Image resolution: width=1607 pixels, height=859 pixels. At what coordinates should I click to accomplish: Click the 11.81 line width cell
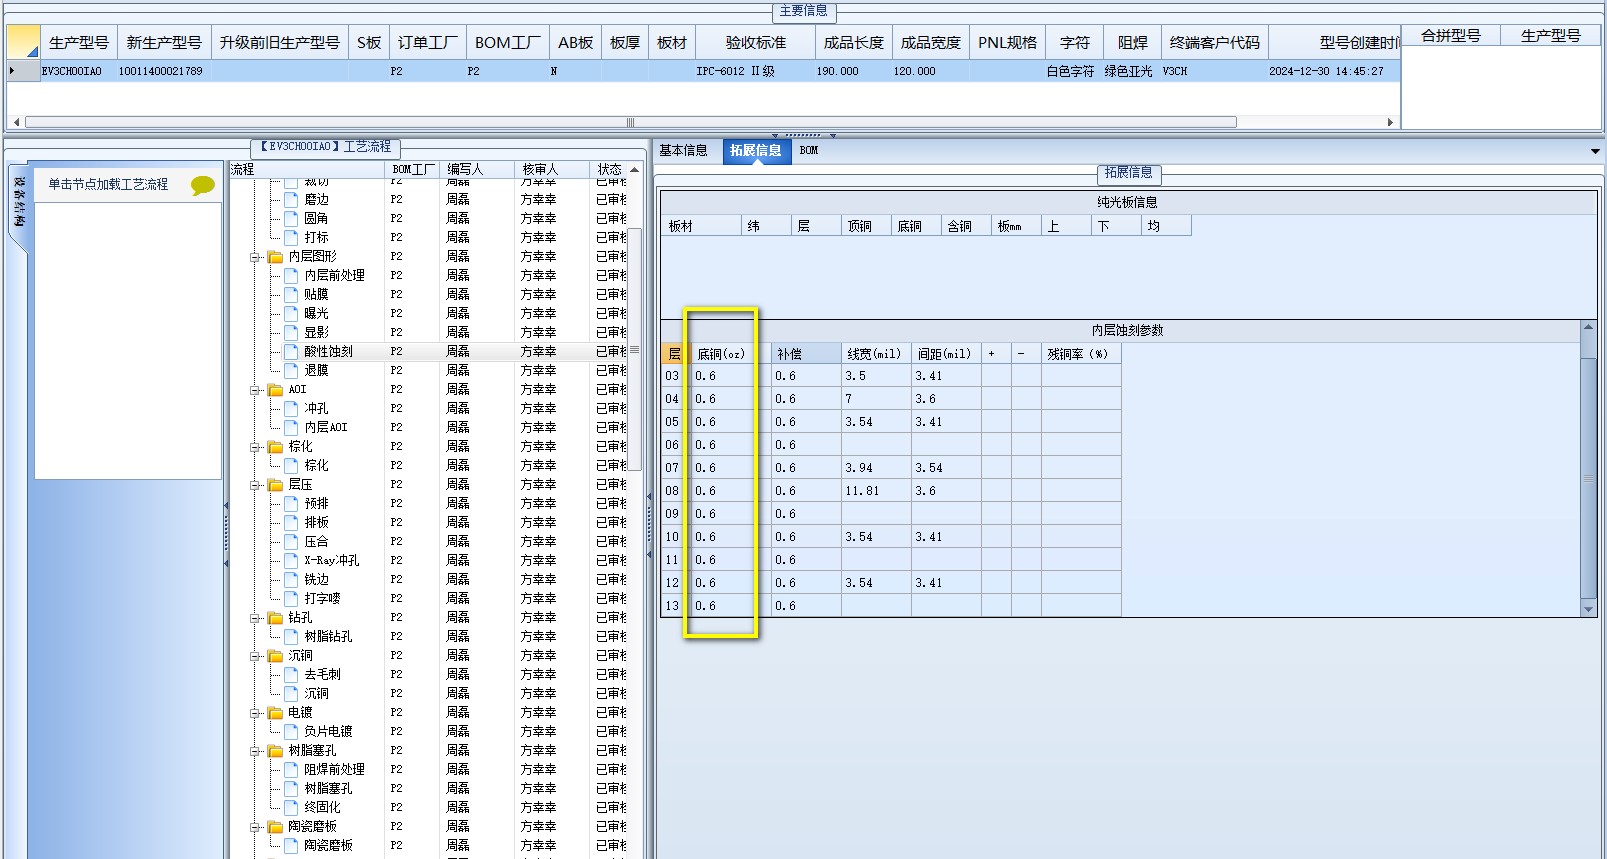coord(875,492)
